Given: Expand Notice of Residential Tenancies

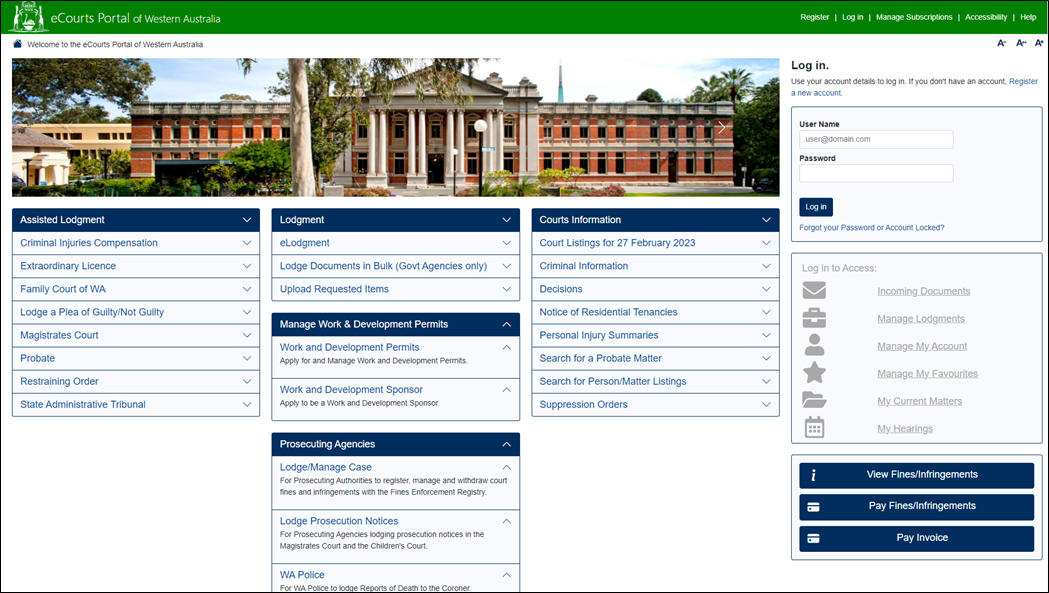Looking at the screenshot, I should coord(656,312).
